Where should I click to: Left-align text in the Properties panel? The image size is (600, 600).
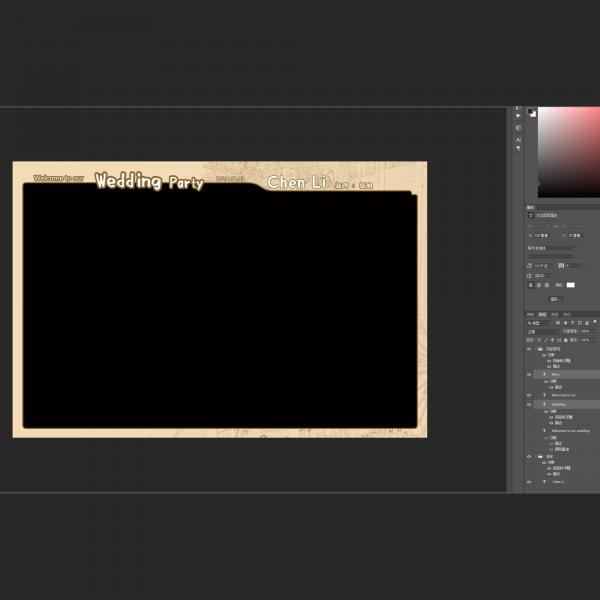531,285
